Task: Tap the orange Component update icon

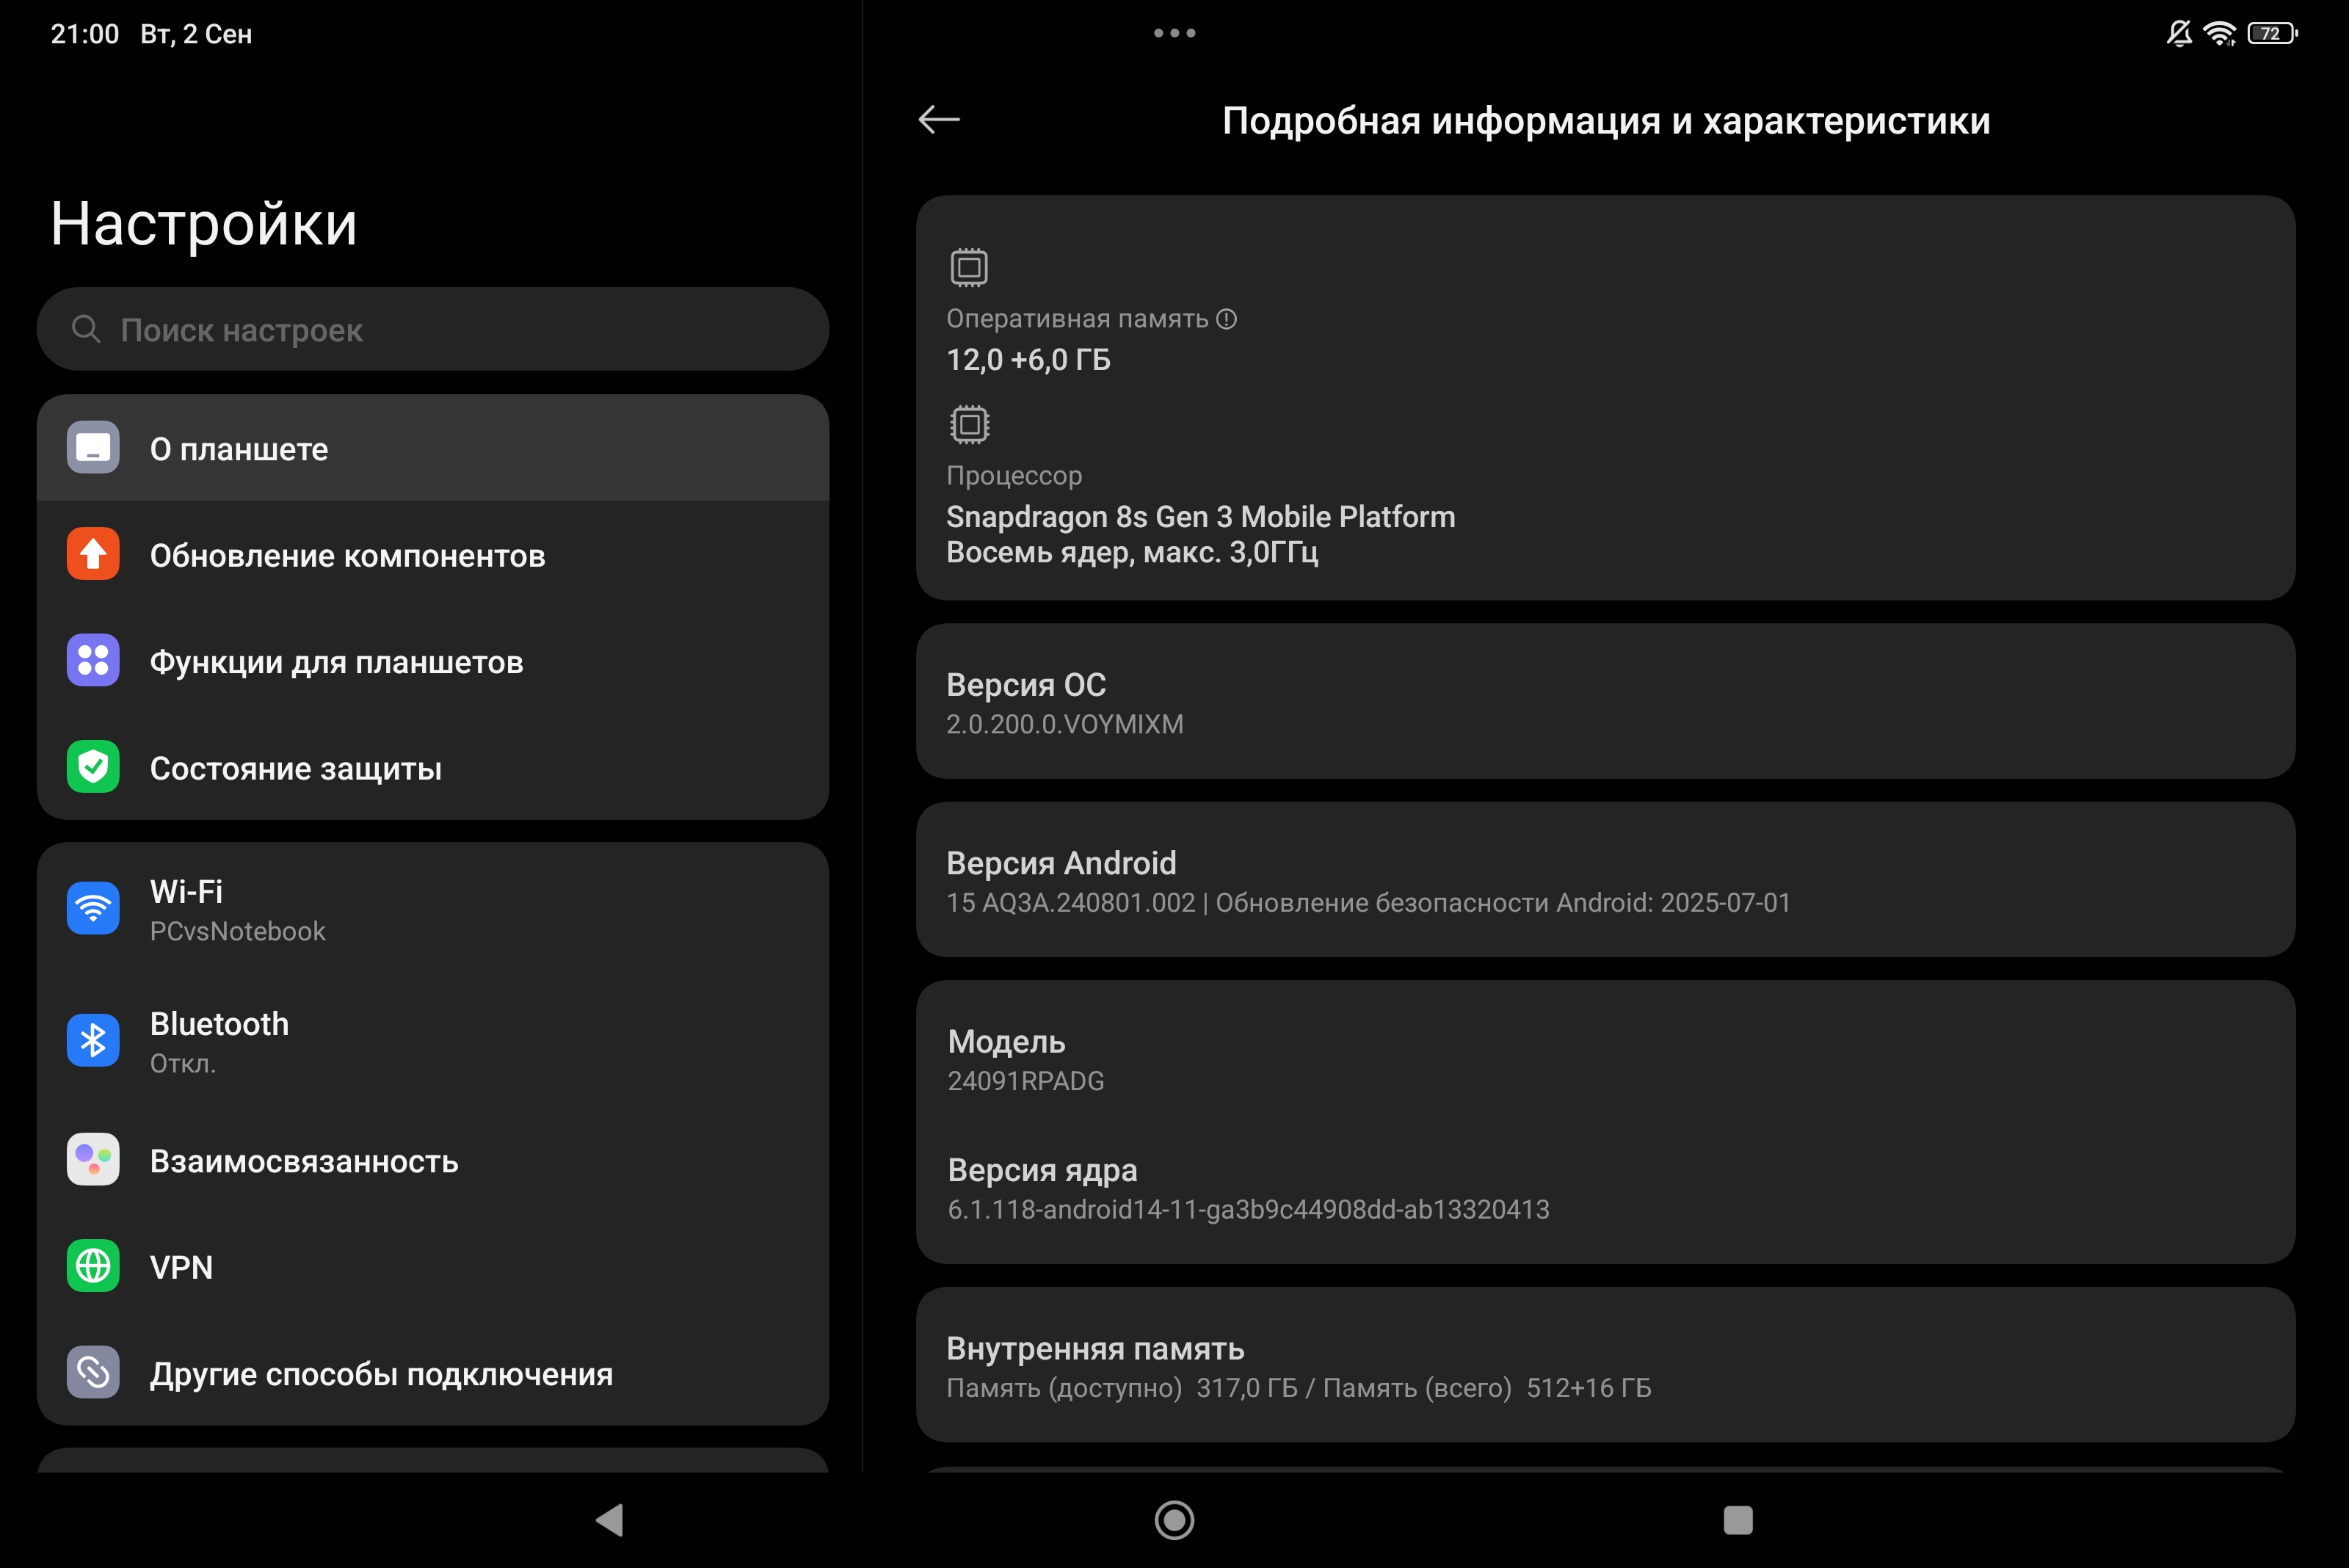Action: pos(93,554)
